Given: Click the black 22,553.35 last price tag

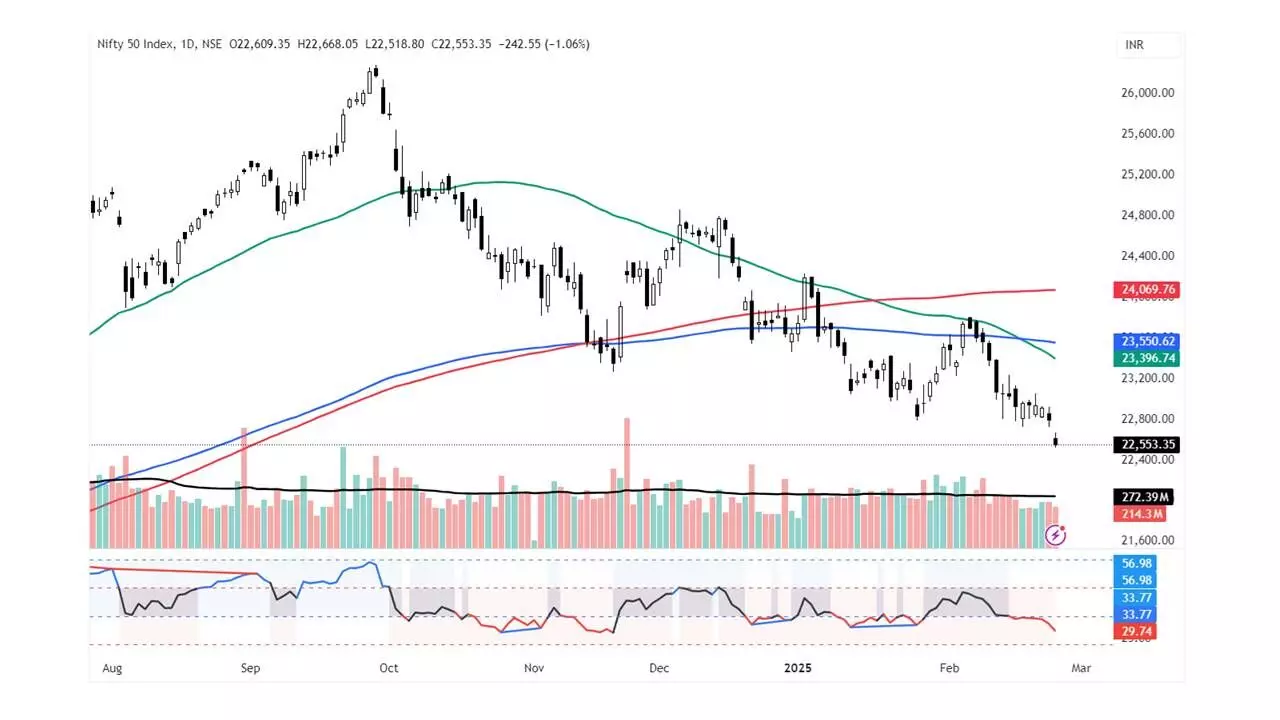Looking at the screenshot, I should coord(1149,445).
